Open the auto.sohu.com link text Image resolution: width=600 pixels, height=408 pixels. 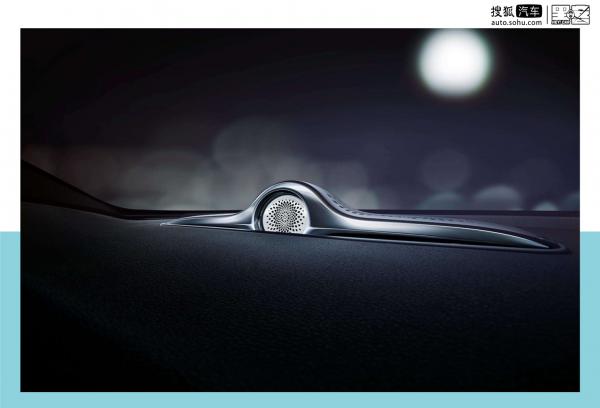point(516,23)
